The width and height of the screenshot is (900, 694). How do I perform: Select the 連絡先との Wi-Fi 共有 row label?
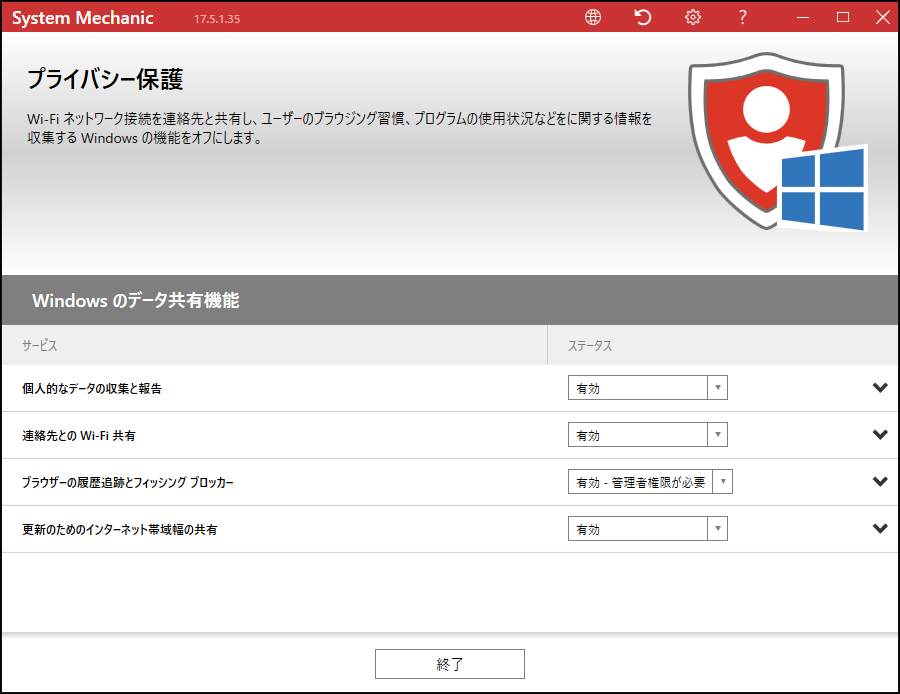pos(79,436)
